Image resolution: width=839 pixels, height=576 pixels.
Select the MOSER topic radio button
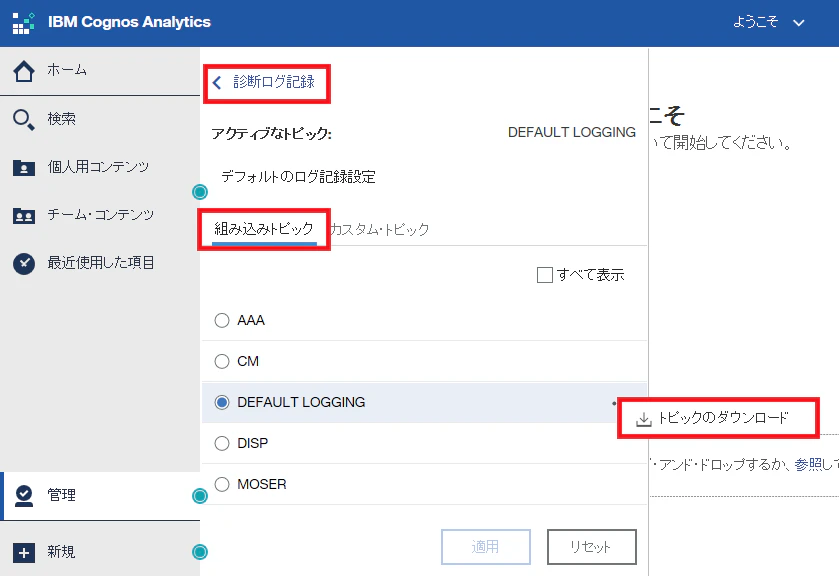222,484
